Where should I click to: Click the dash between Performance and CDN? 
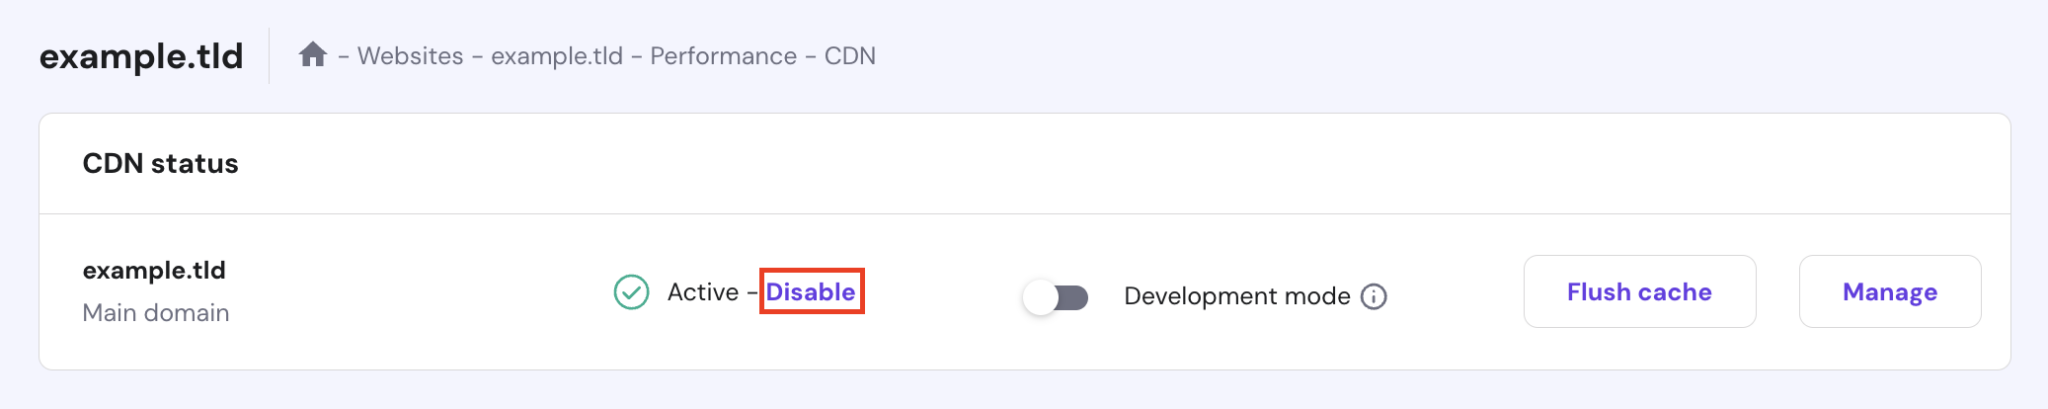[810, 57]
